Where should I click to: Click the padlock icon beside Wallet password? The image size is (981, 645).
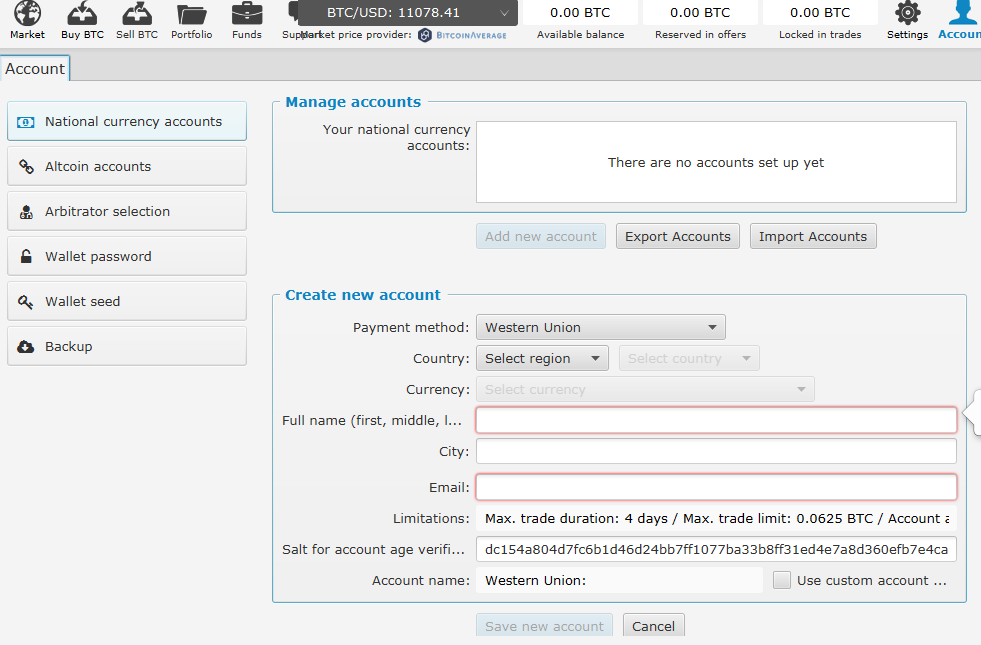pyautogui.click(x=26, y=256)
